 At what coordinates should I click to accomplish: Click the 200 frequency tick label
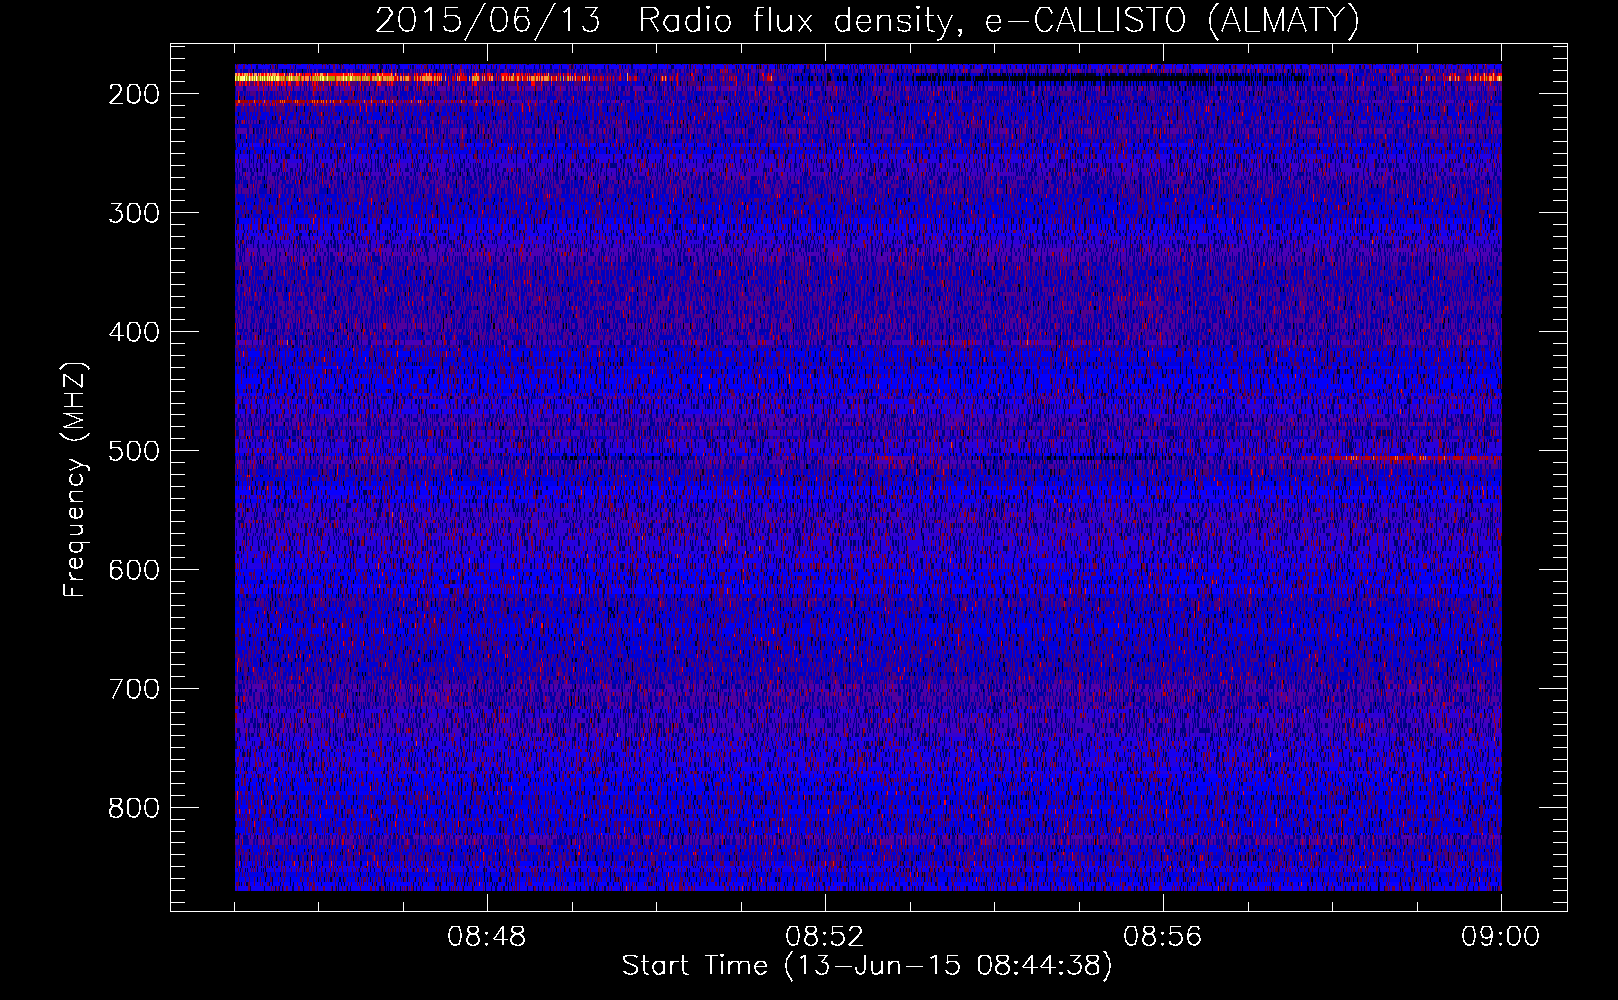click(134, 95)
